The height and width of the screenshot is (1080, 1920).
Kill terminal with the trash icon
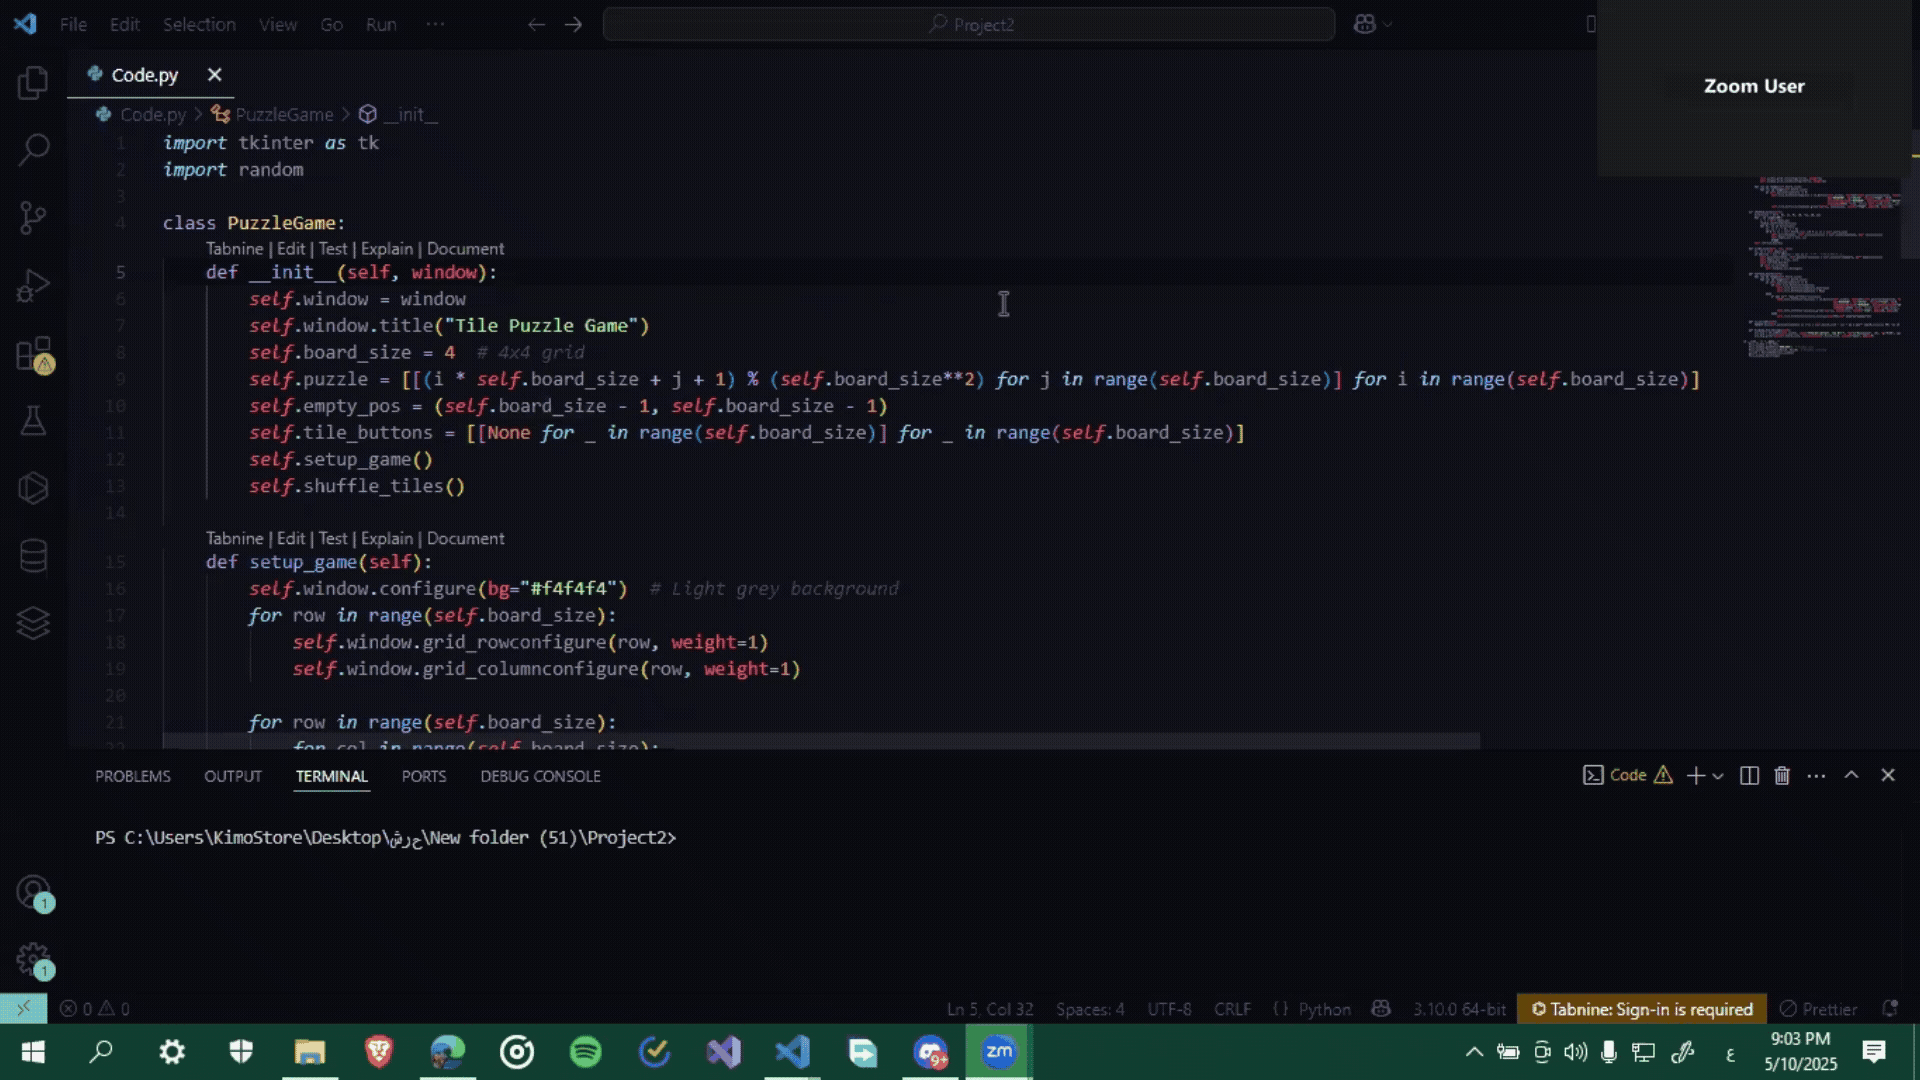(1782, 776)
